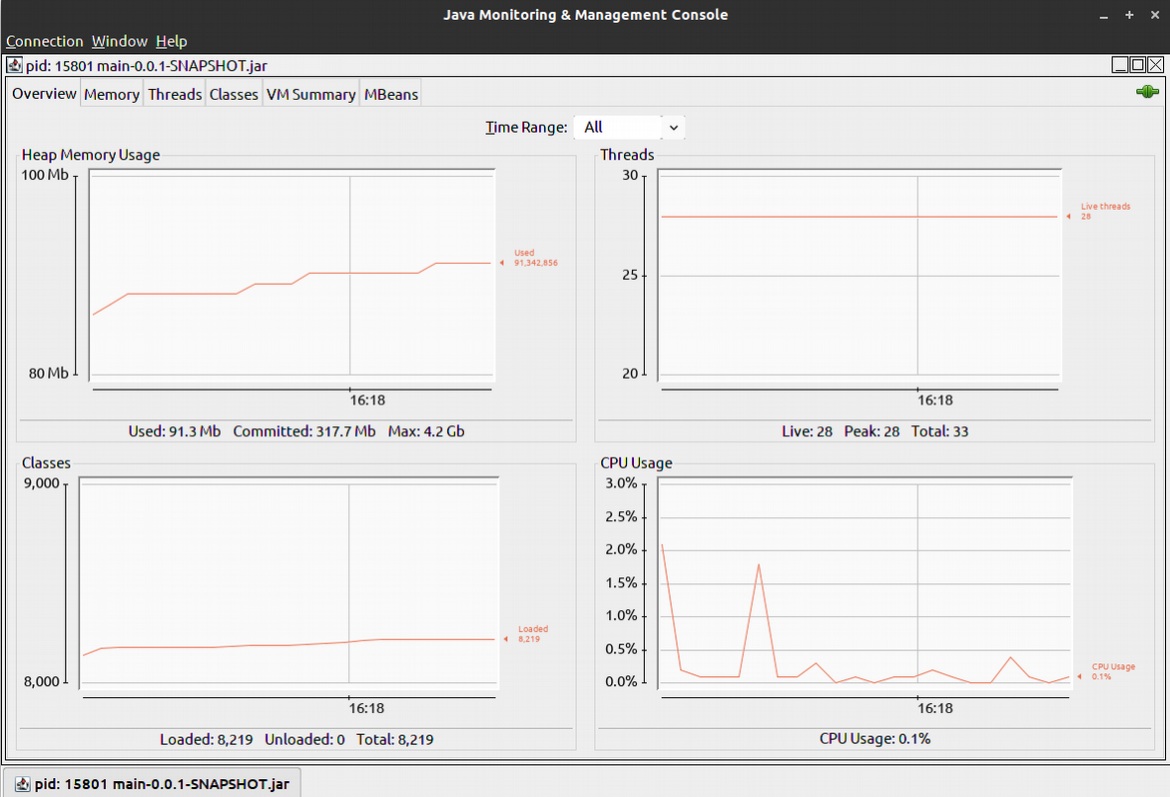Click the 'CPU Usage 0.1%' chart label
Image resolution: width=1170 pixels, height=797 pixels.
1113,672
